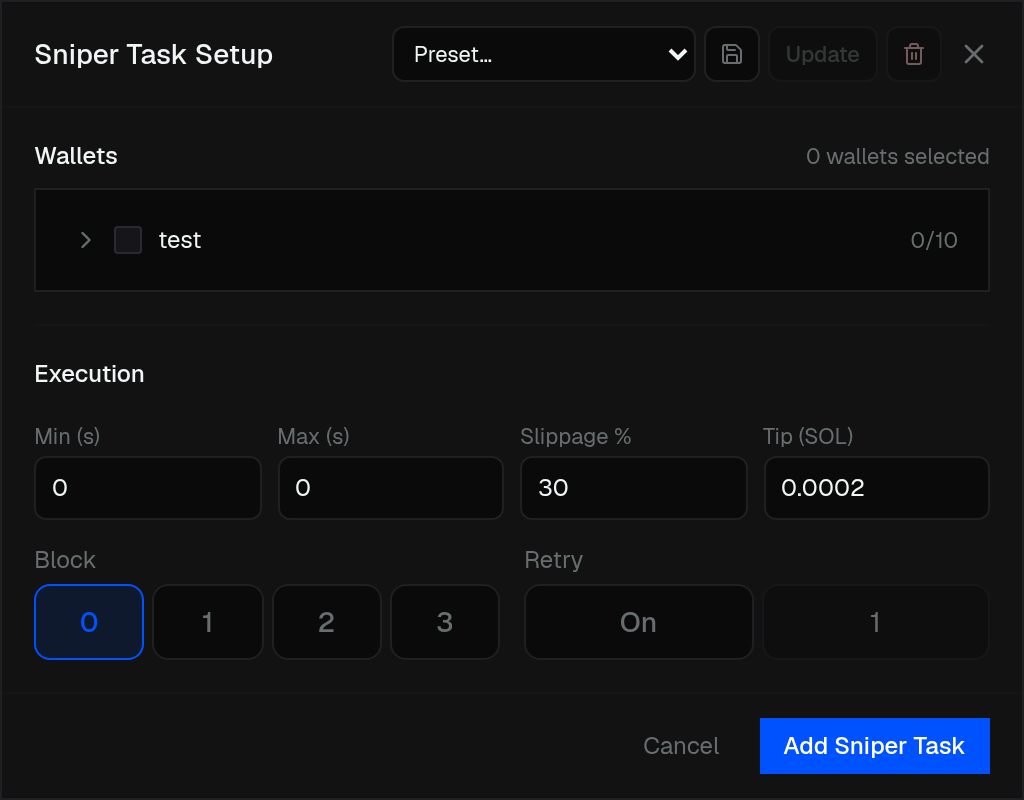
Task: Close the Sniper Task Setup dialog
Action: 973,54
